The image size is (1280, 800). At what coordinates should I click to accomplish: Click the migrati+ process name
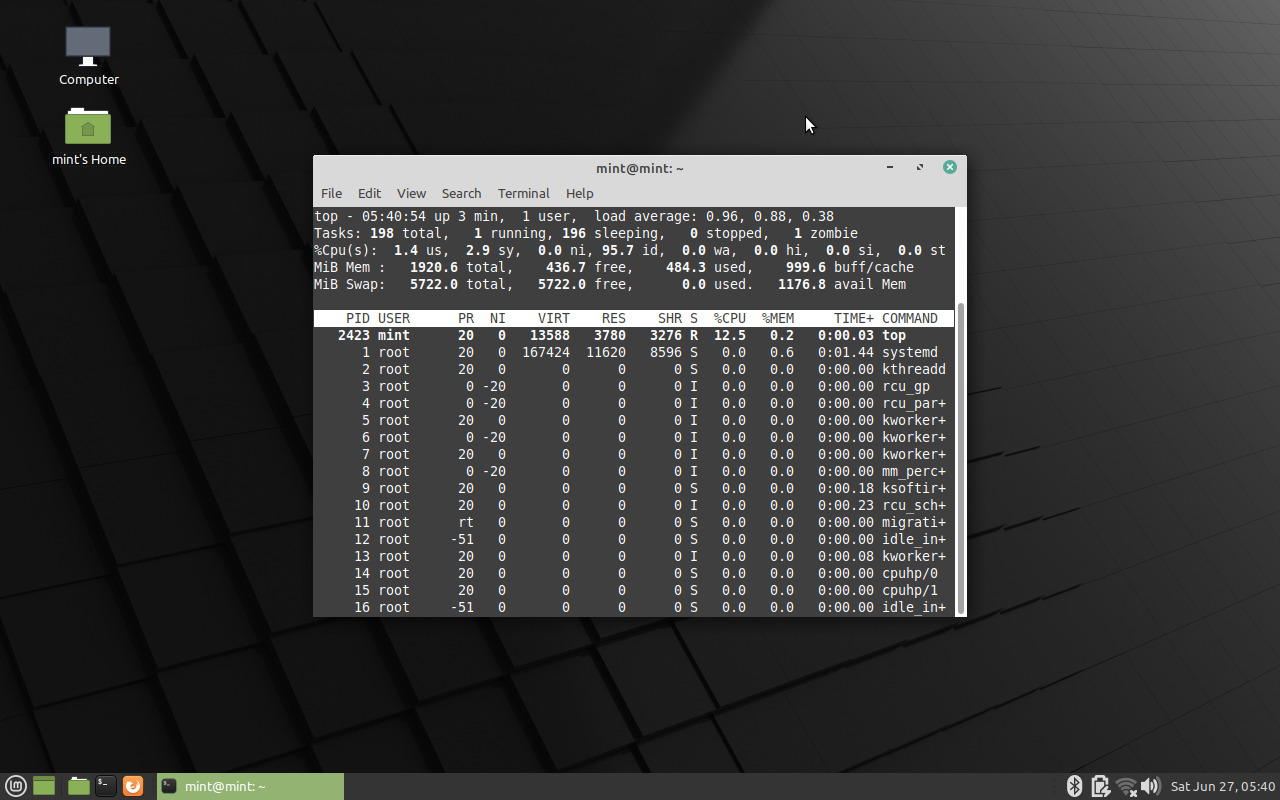click(x=914, y=522)
